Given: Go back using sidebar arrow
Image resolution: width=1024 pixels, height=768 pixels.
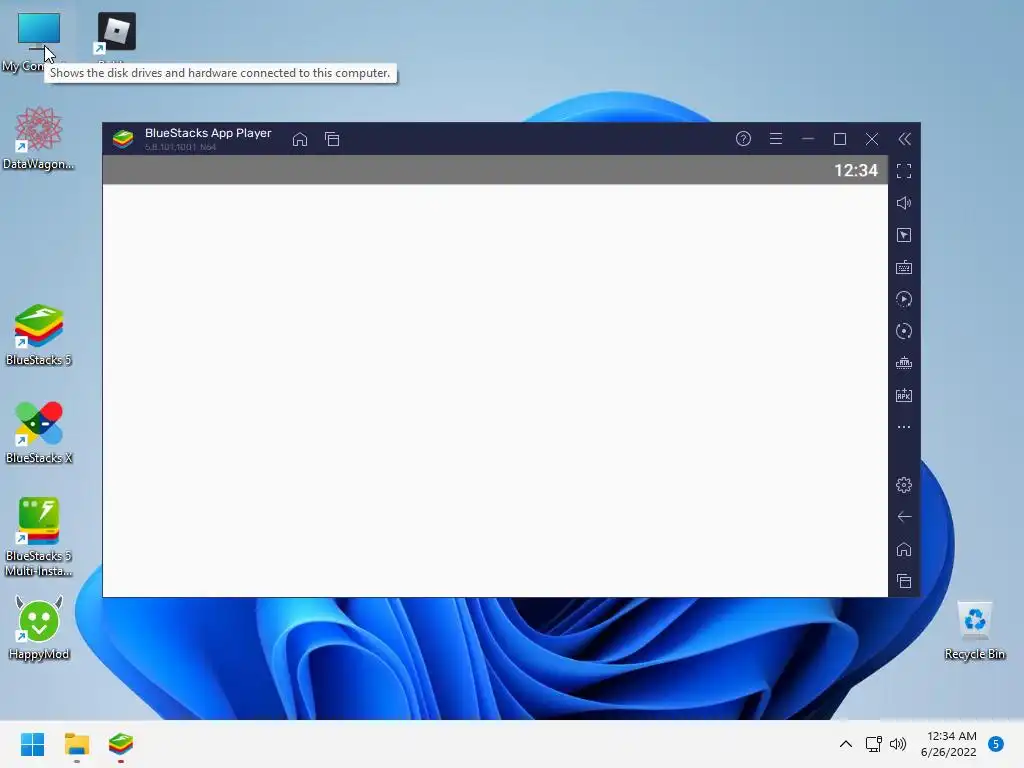Looking at the screenshot, I should tap(904, 517).
